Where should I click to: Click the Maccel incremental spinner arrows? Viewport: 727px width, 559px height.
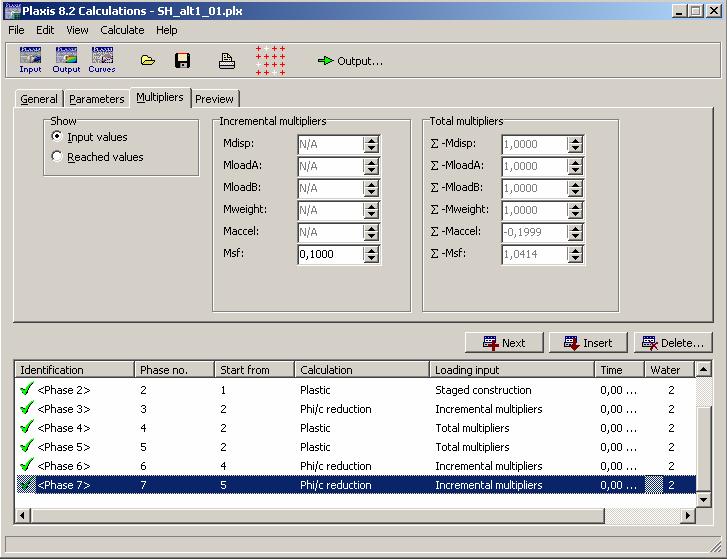tap(371, 232)
